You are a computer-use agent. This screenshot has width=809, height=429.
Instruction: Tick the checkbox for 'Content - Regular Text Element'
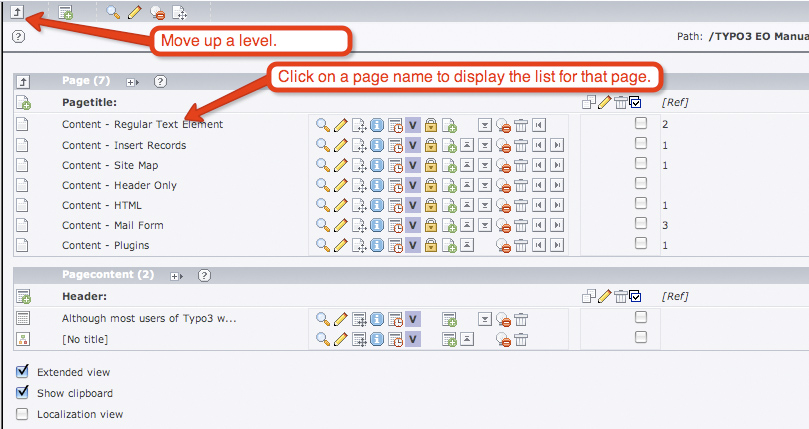coord(641,124)
